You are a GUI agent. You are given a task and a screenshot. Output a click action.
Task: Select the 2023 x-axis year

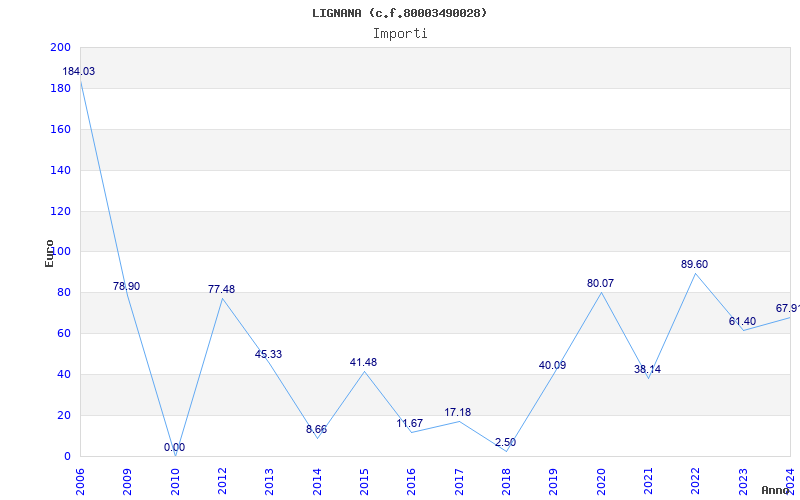(x=743, y=482)
